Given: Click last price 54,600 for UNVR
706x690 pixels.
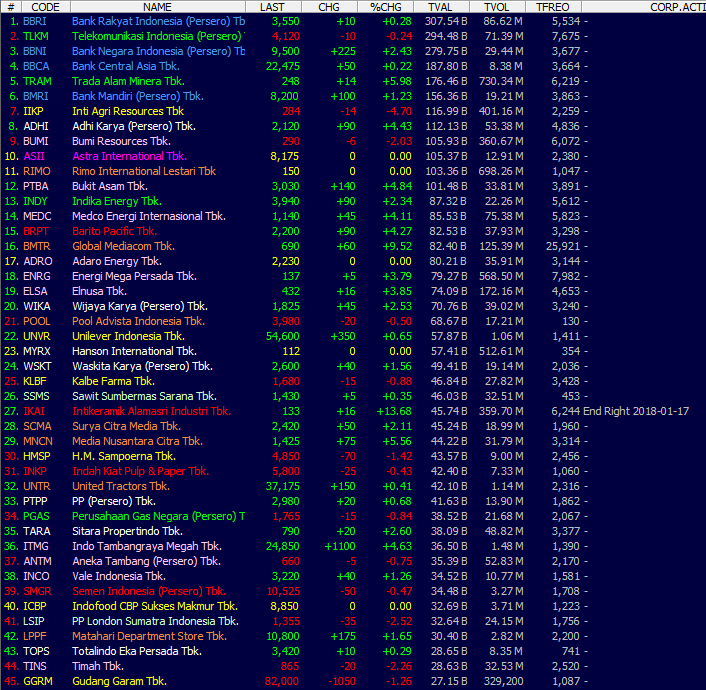Looking at the screenshot, I should click(283, 336).
